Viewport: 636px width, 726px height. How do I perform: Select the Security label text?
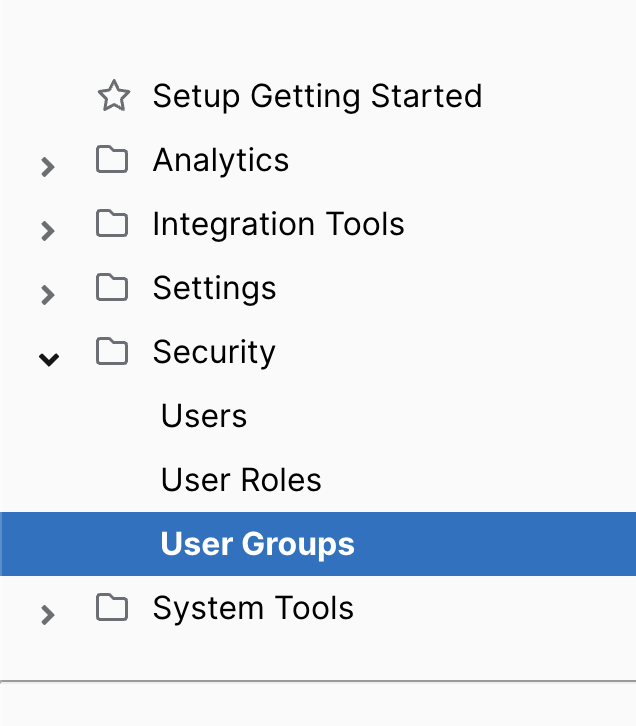pos(213,352)
